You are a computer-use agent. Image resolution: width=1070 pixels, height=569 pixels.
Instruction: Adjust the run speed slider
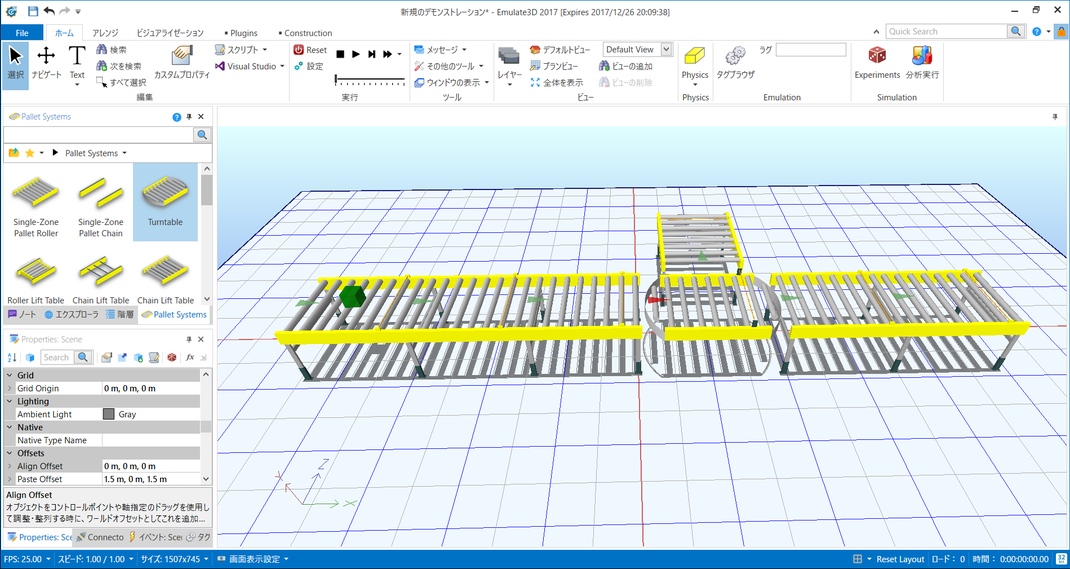tap(370, 81)
